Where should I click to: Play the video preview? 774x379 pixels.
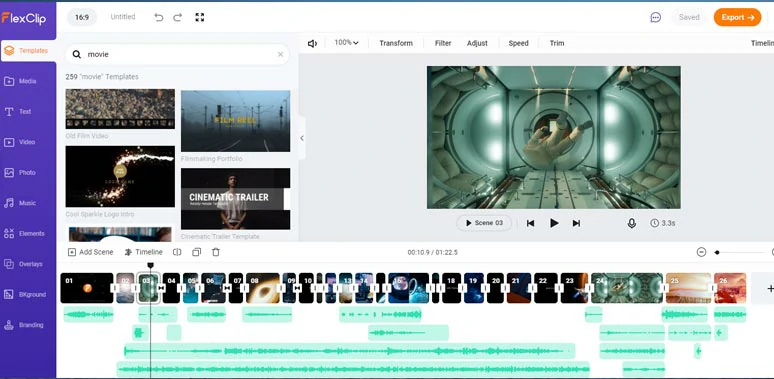[554, 223]
